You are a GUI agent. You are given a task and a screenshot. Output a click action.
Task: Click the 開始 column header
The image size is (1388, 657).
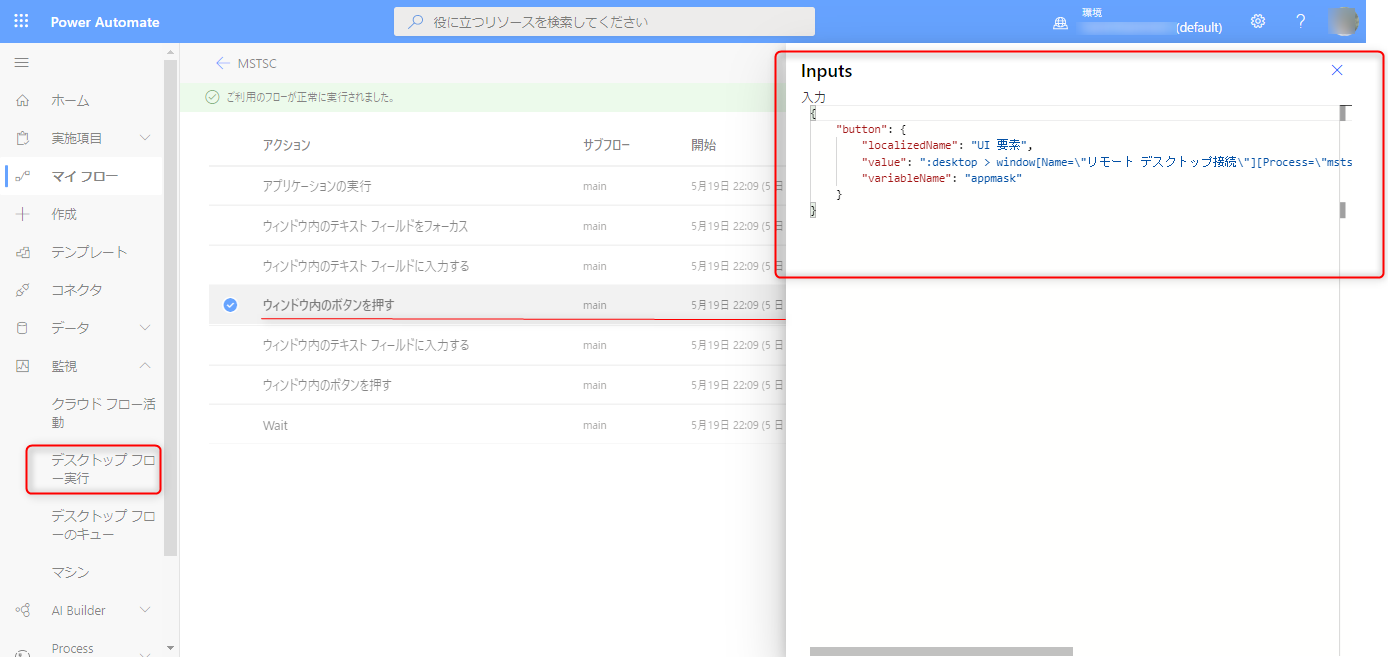tap(704, 145)
